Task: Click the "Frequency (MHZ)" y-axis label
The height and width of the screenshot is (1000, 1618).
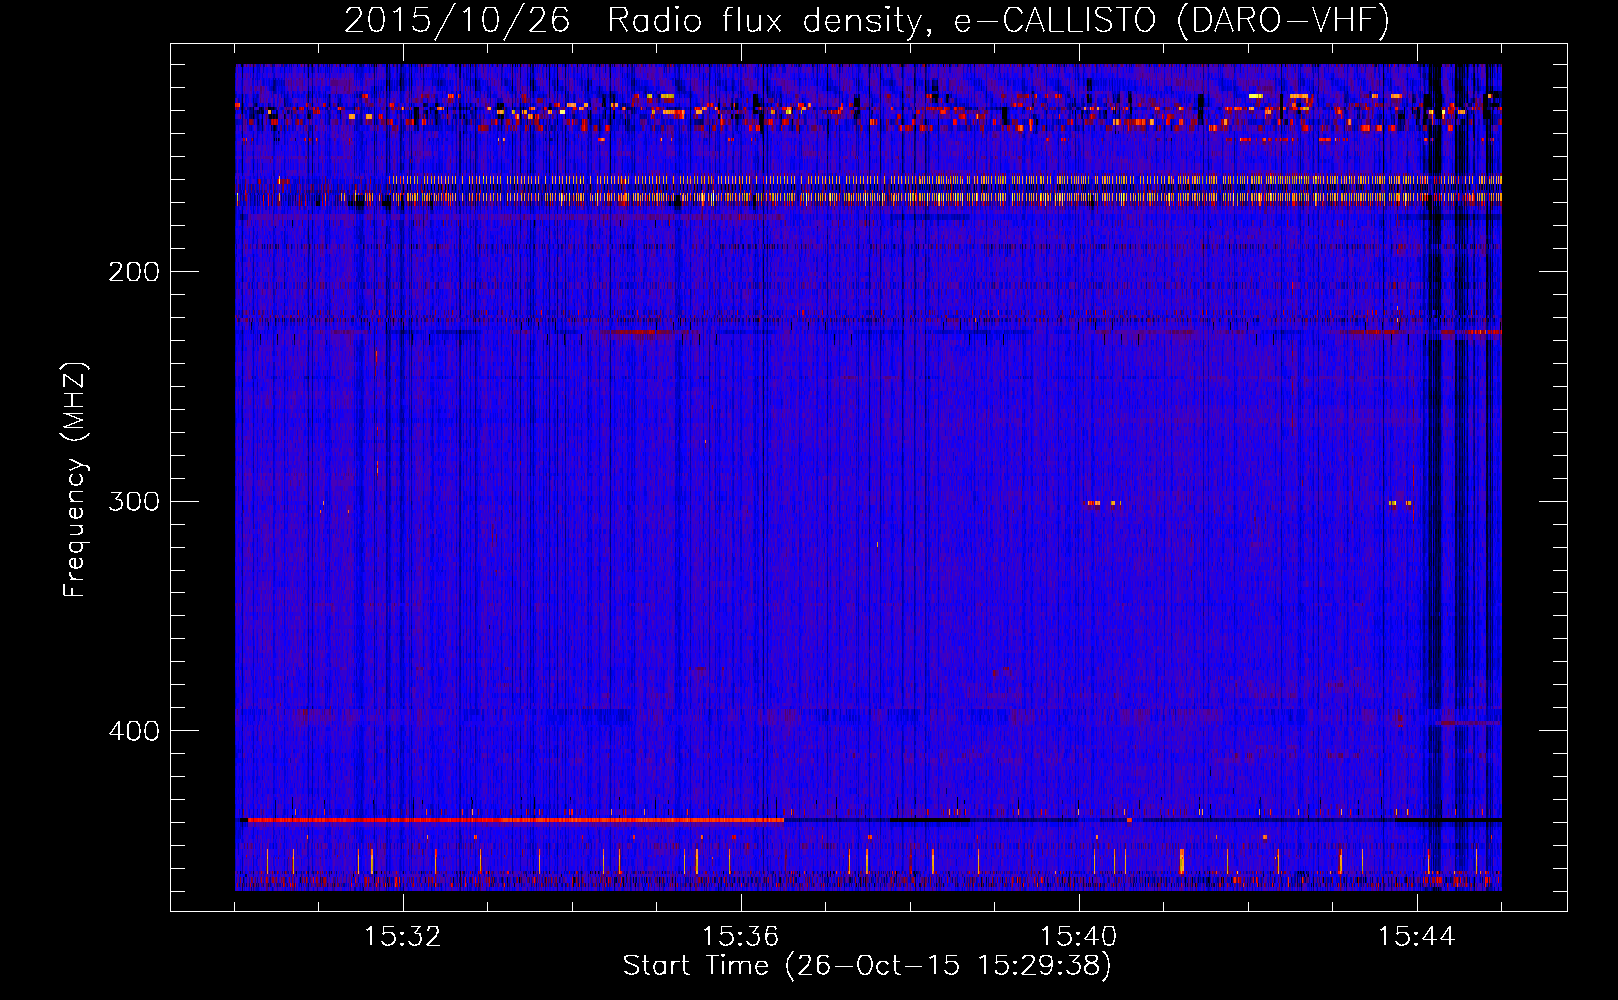Action: [75, 480]
